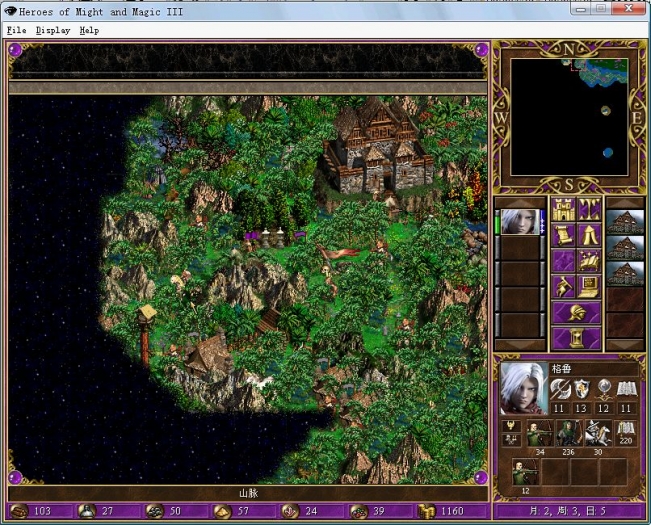Select the archer stack of 34
Screen dimensions: 651x525
point(540,433)
